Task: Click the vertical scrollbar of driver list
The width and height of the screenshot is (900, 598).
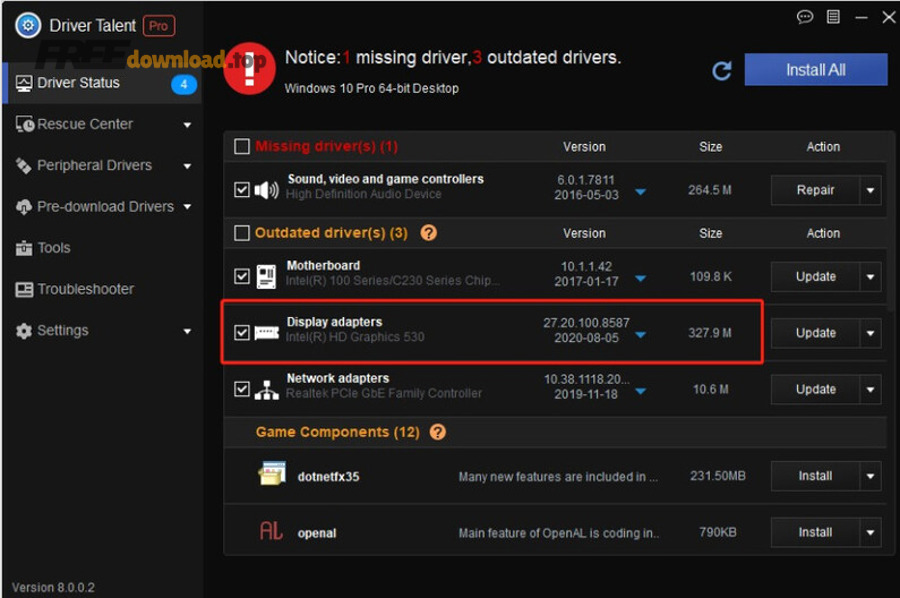Action: tap(891, 221)
